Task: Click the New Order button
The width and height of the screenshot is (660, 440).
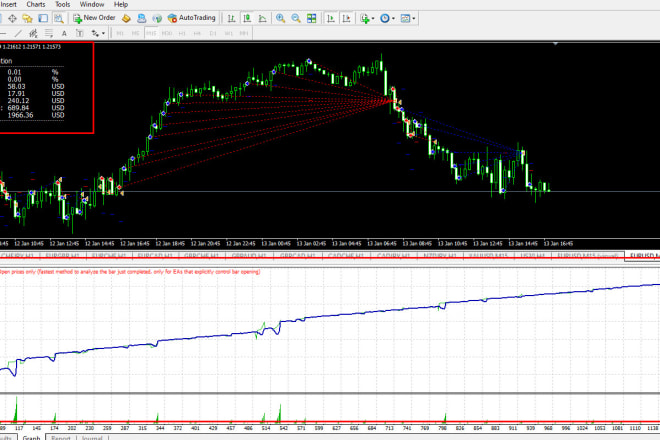Action: (x=94, y=18)
